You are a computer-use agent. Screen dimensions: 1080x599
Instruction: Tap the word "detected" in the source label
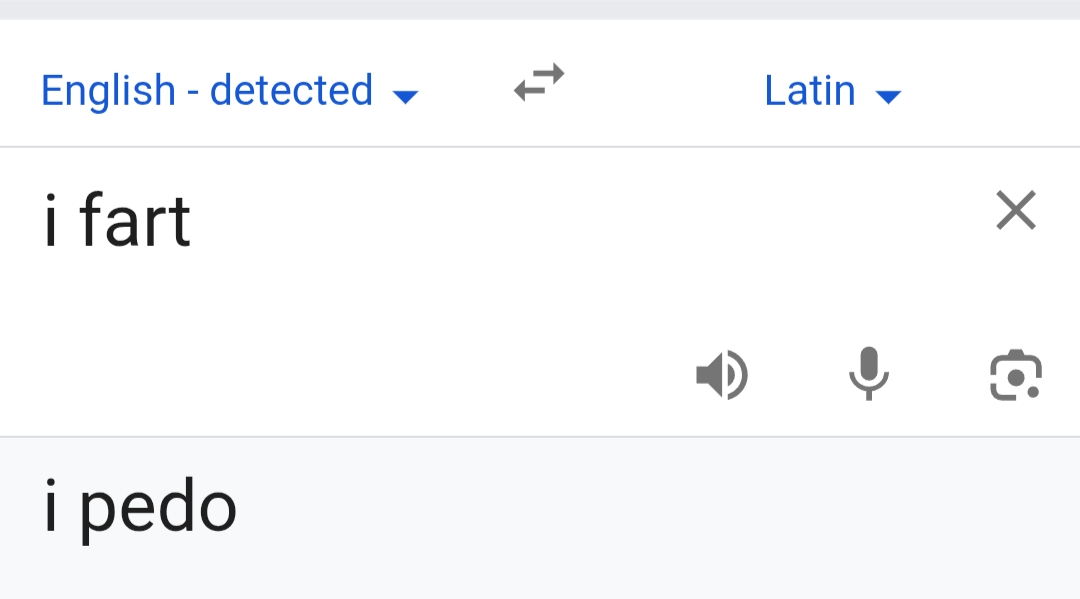tap(291, 91)
